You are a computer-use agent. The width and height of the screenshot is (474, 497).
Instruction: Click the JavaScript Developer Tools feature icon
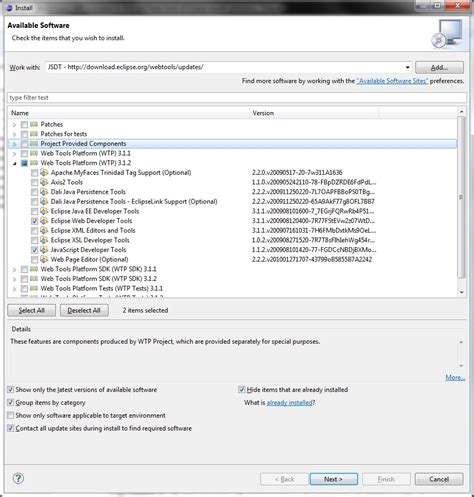(x=44, y=250)
